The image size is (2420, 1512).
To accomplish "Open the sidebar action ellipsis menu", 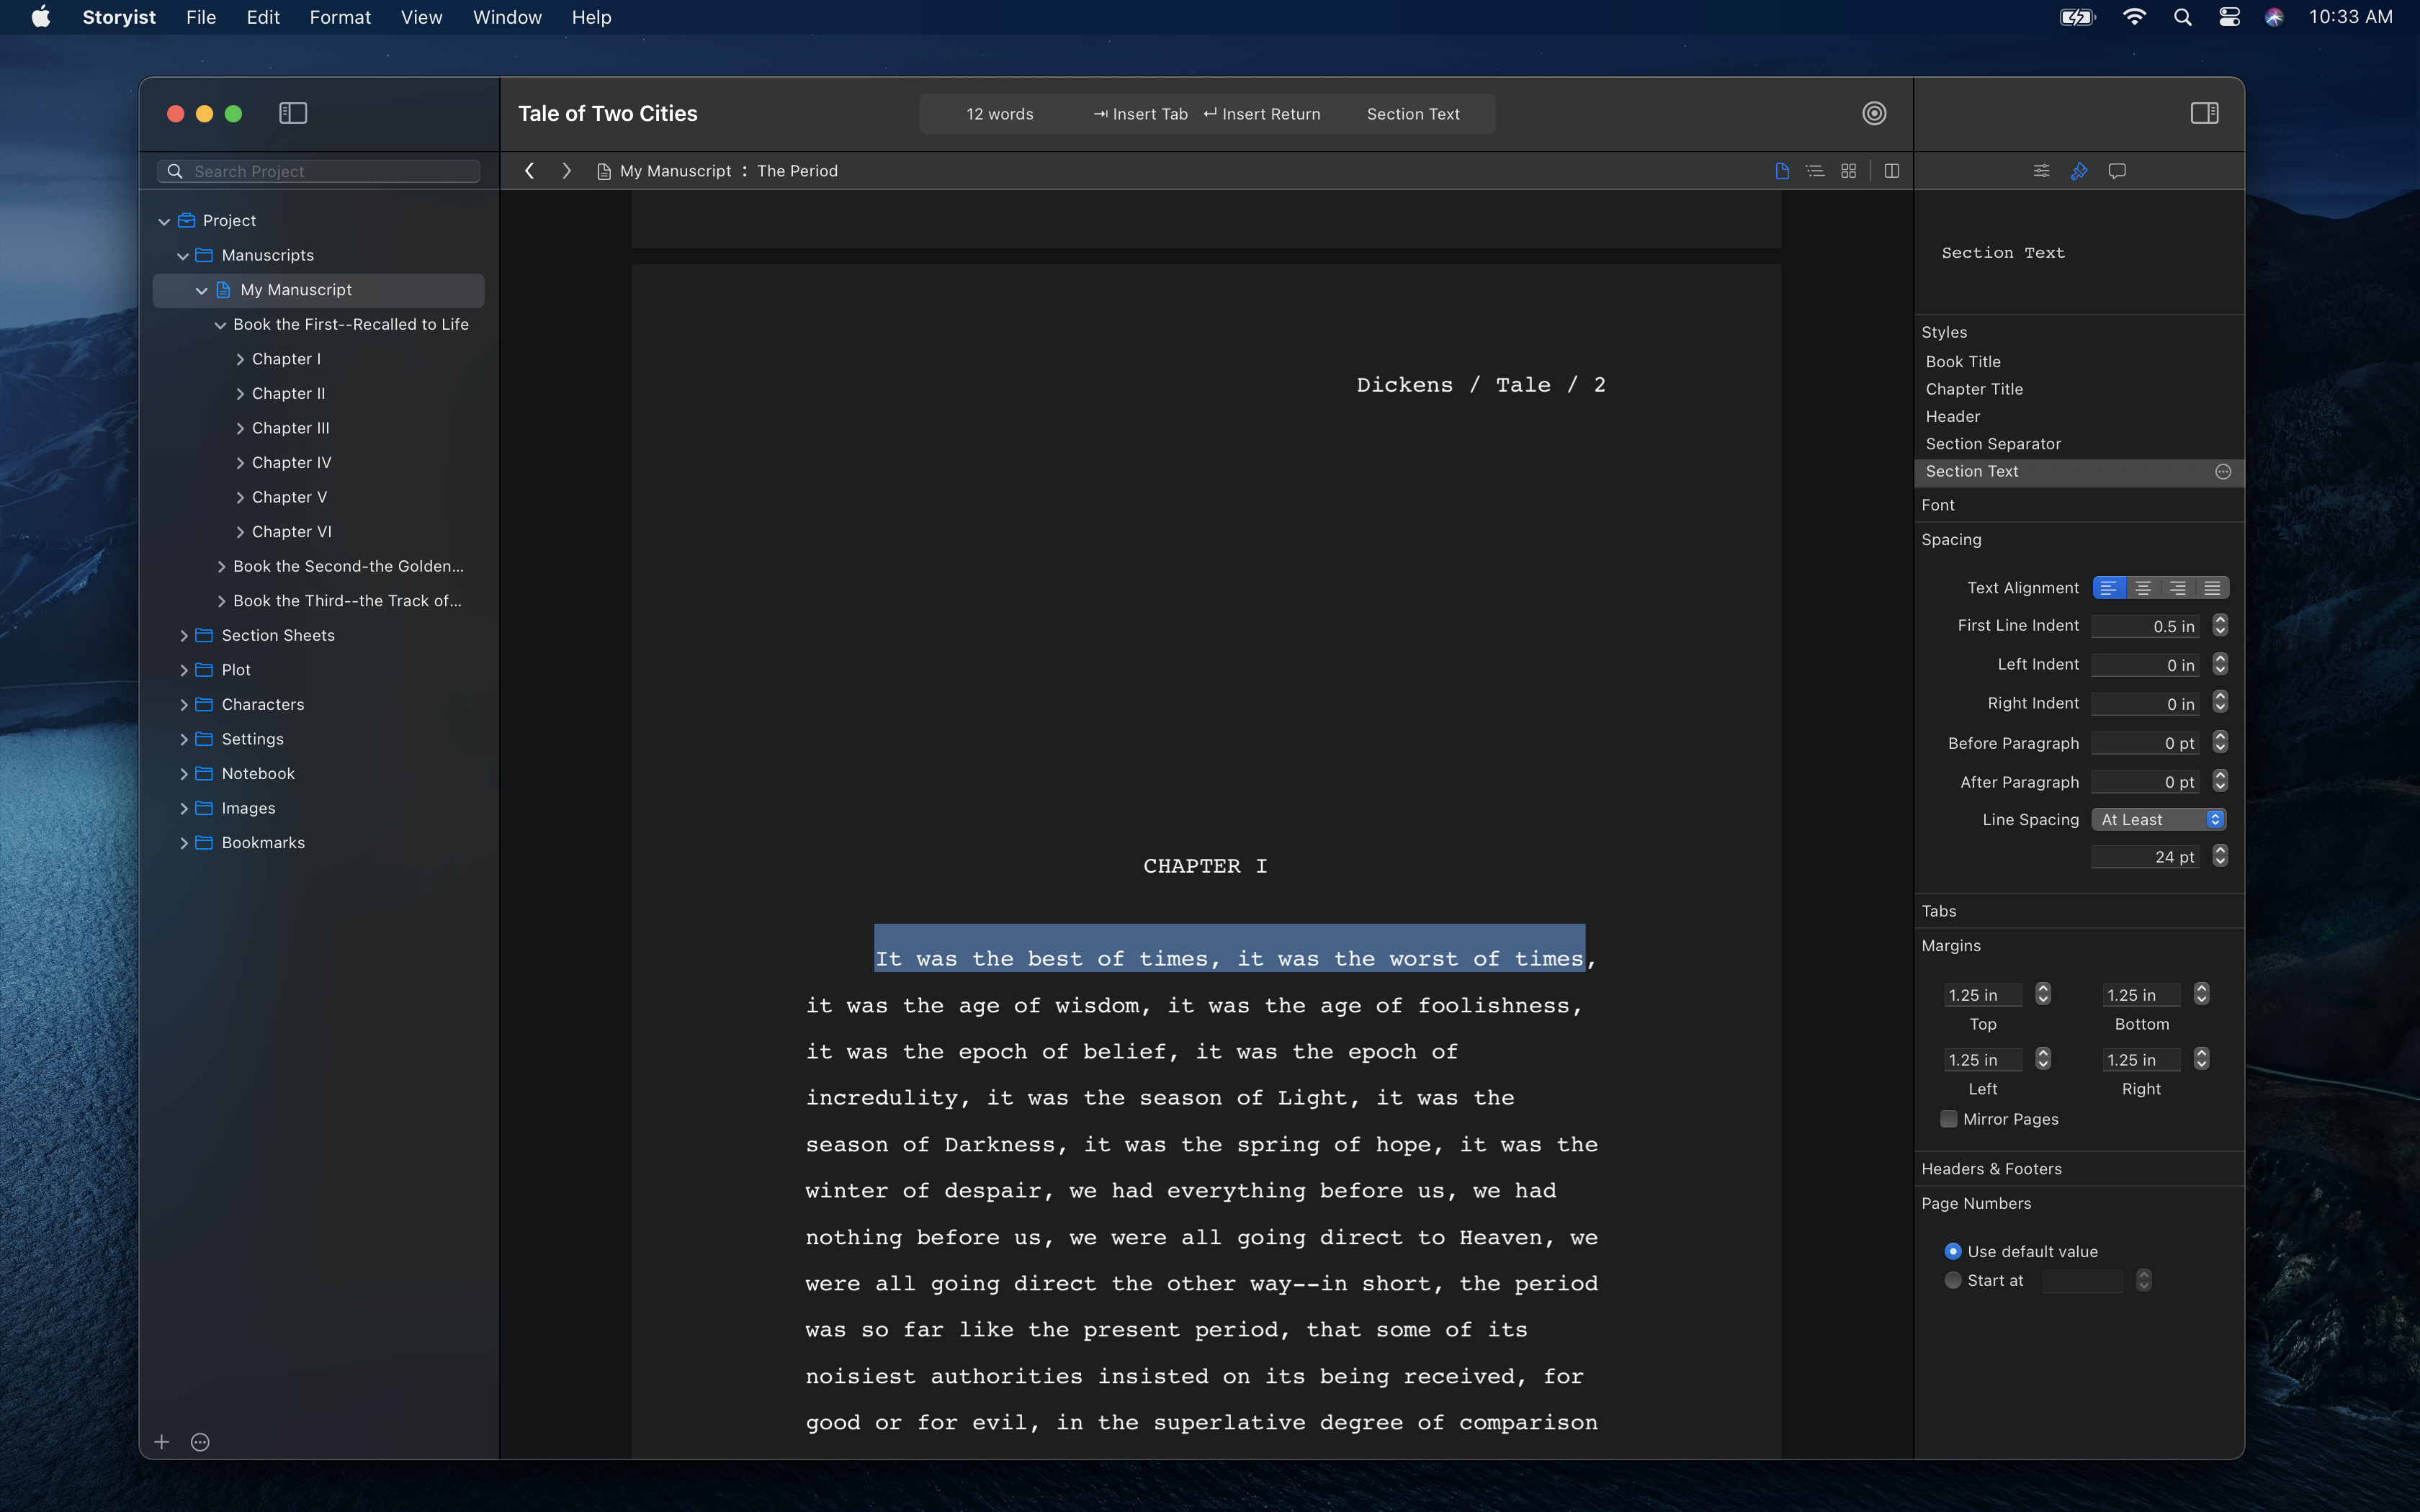I will point(200,1441).
